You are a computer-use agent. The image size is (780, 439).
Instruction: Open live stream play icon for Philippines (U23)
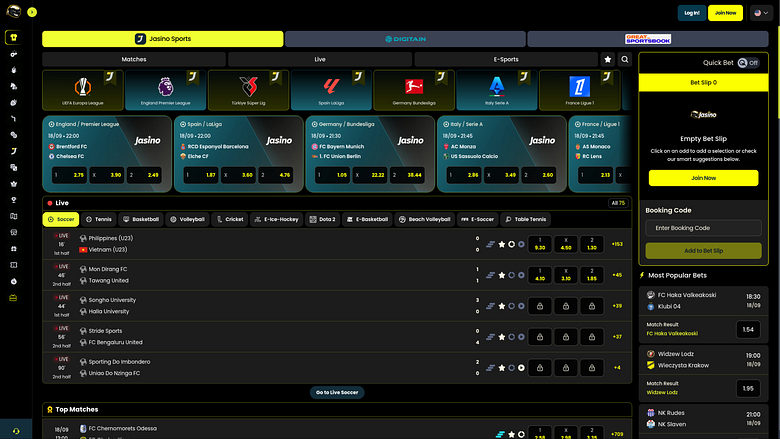[521, 244]
